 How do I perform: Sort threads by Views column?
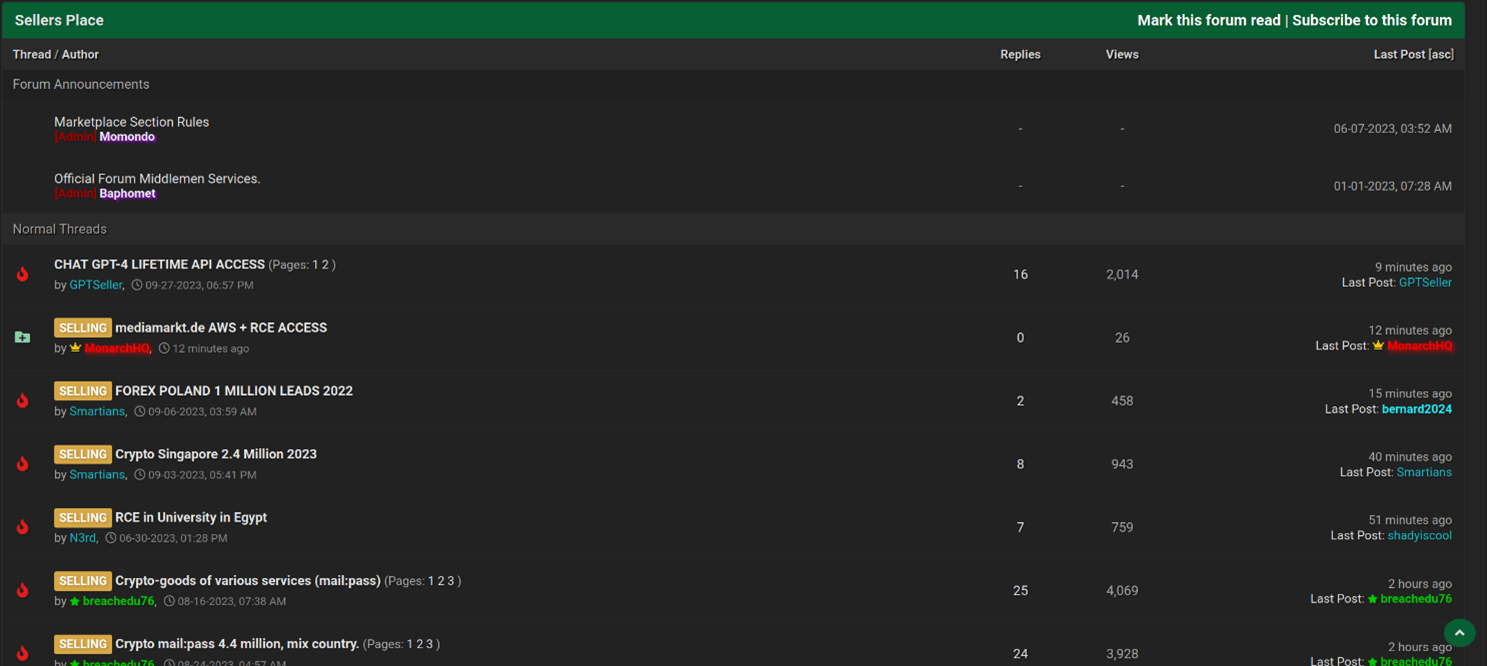[1121, 55]
